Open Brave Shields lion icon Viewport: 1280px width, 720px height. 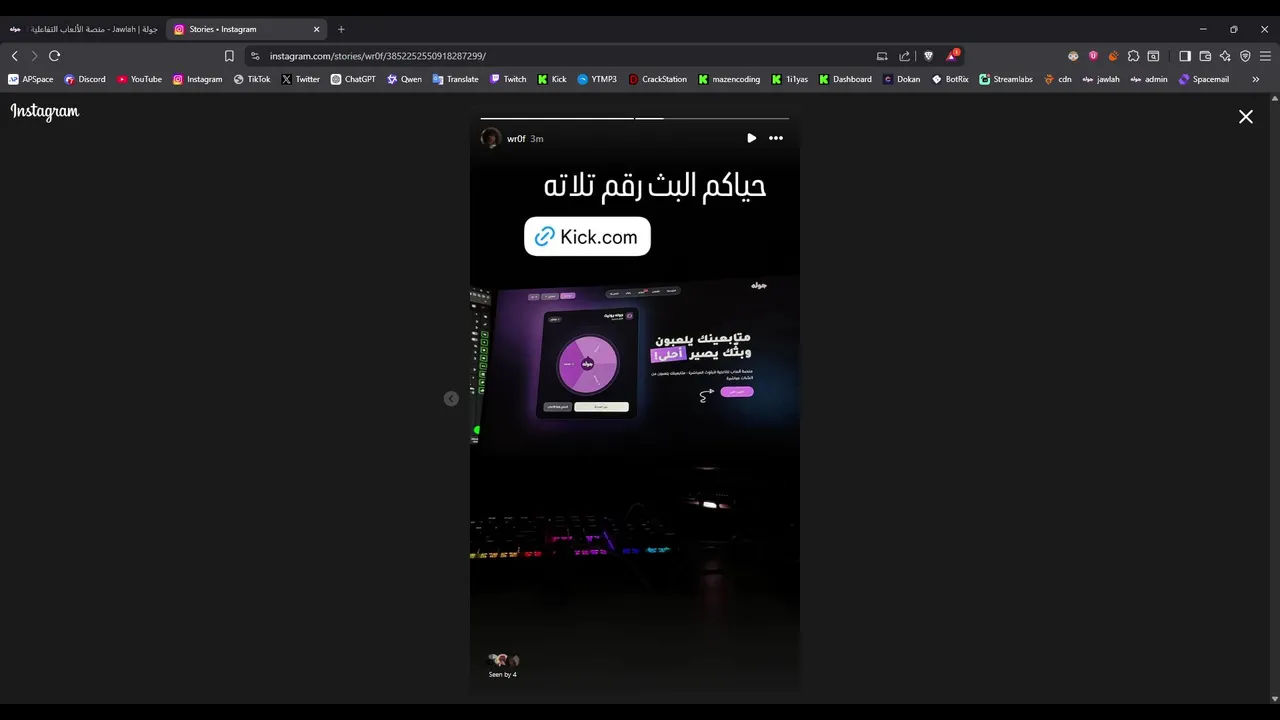tap(928, 56)
